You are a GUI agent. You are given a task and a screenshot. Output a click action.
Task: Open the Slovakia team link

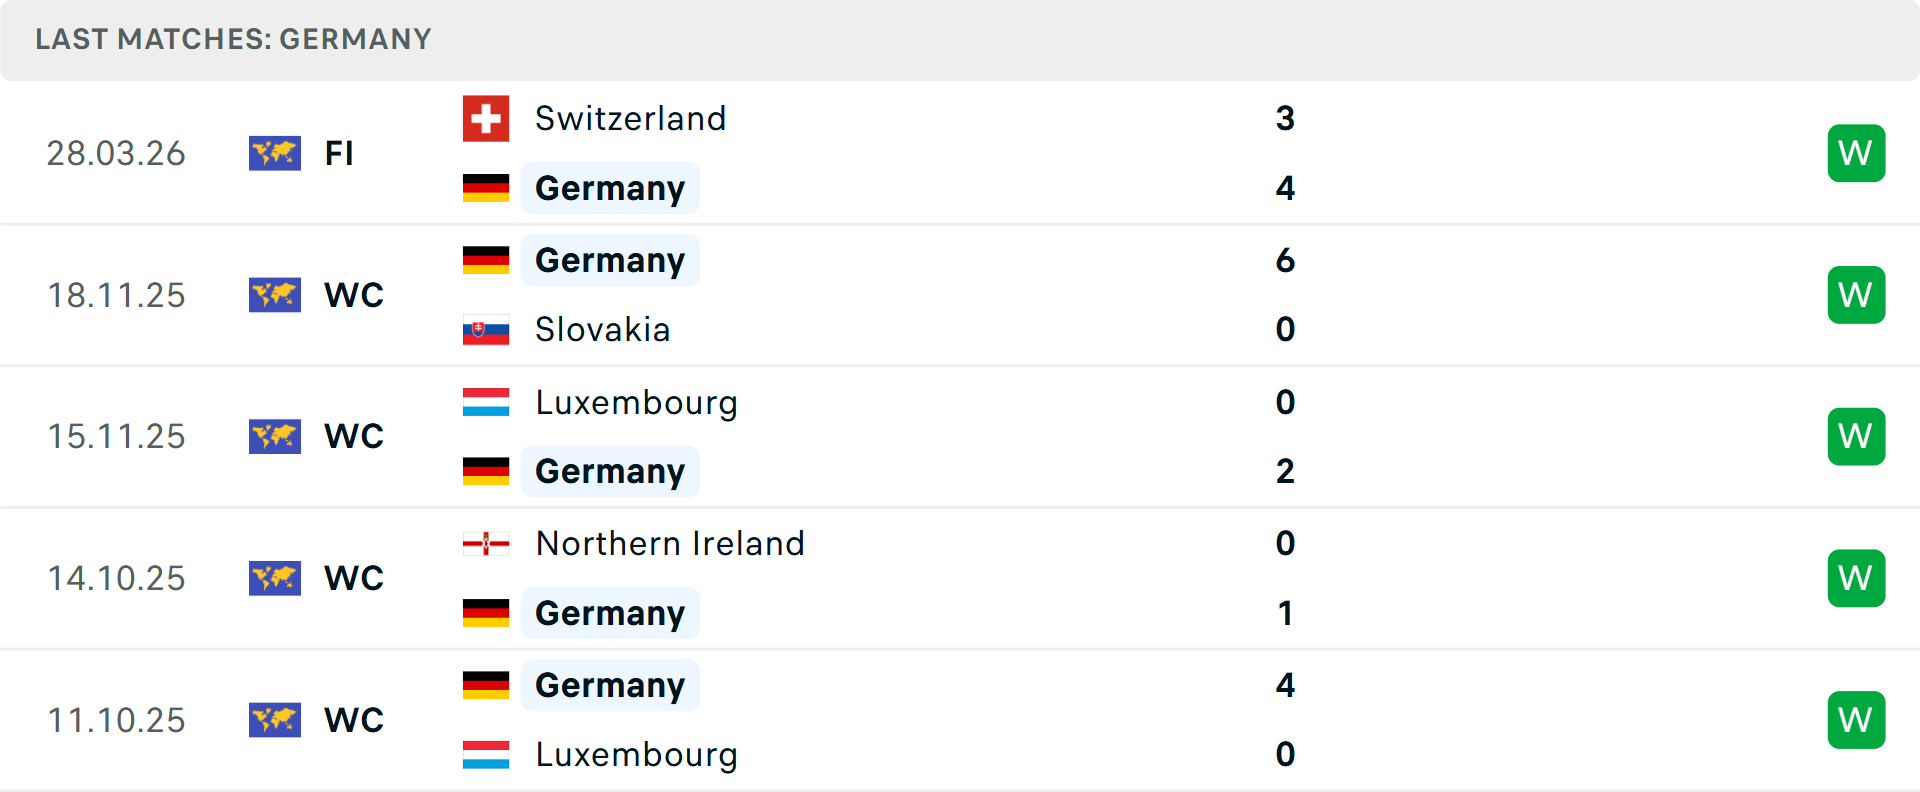(x=602, y=330)
